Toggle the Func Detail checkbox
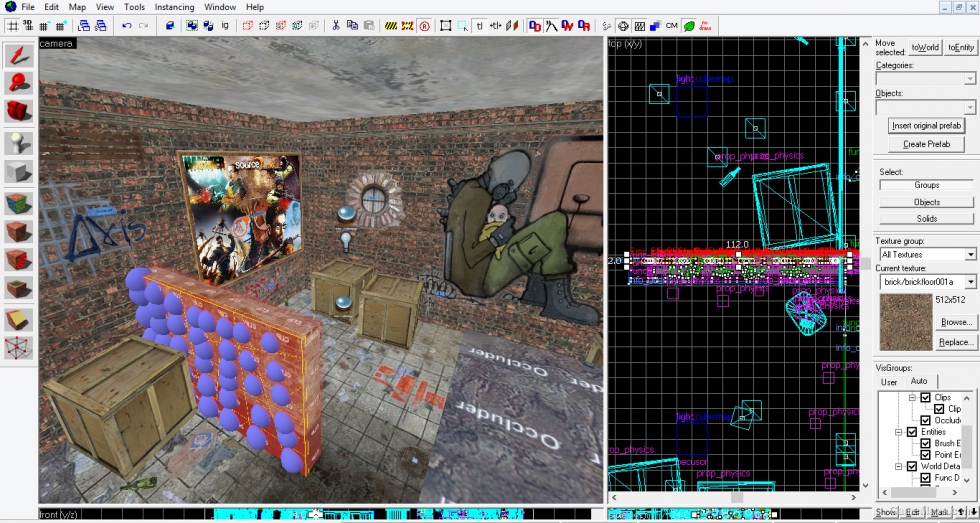The height and width of the screenshot is (523, 980). [x=926, y=477]
